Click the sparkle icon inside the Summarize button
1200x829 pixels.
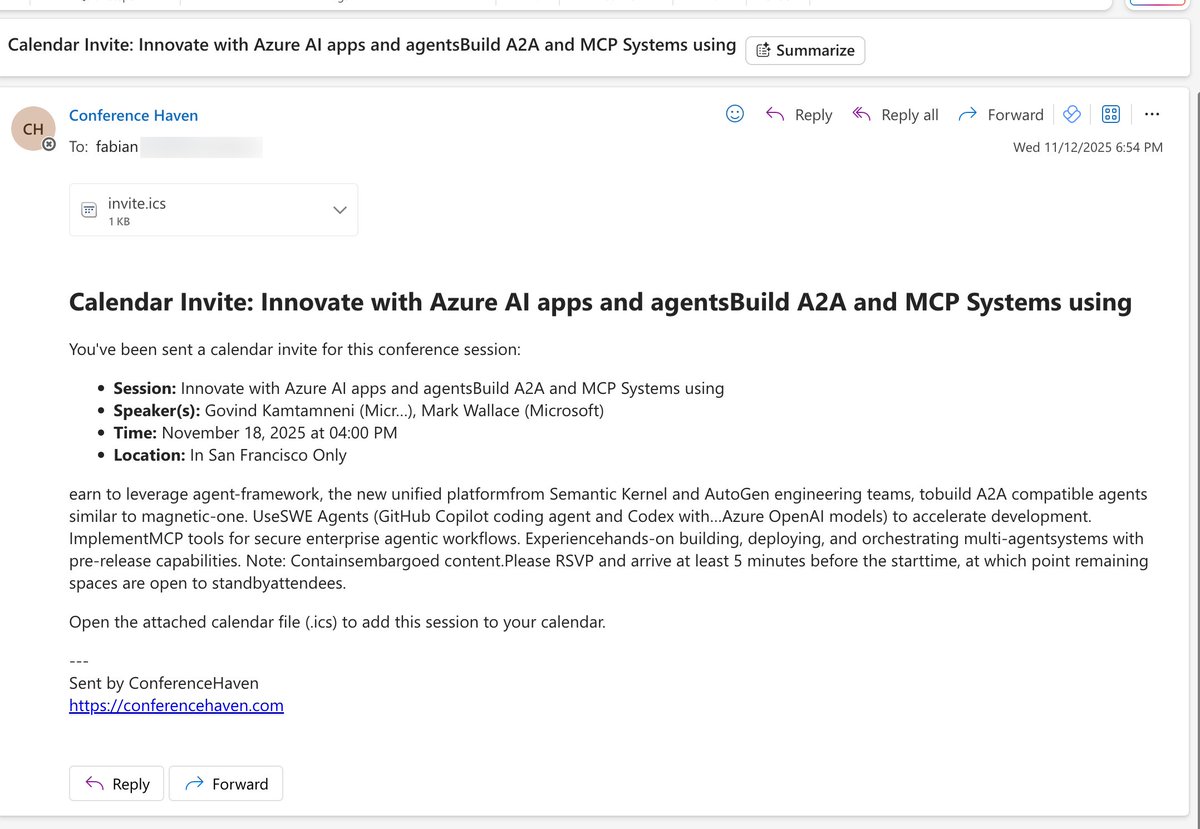764,50
